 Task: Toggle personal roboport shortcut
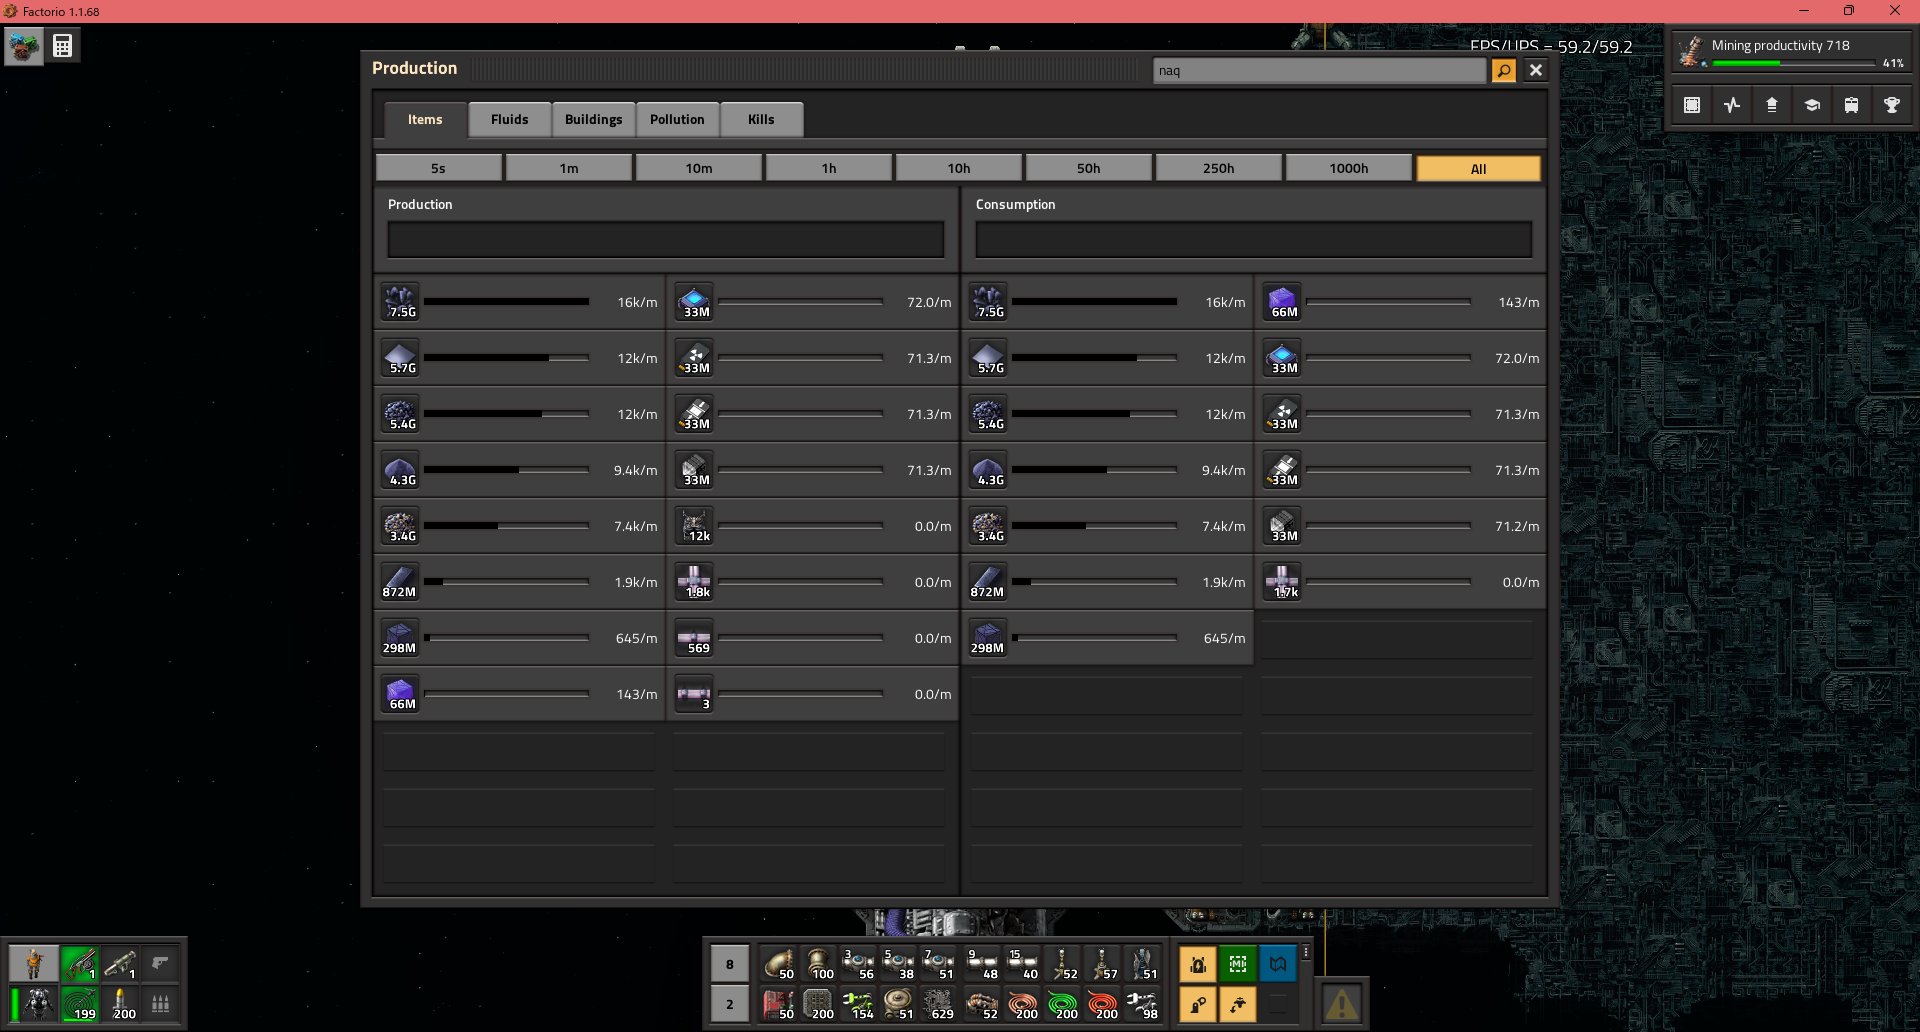1198,964
